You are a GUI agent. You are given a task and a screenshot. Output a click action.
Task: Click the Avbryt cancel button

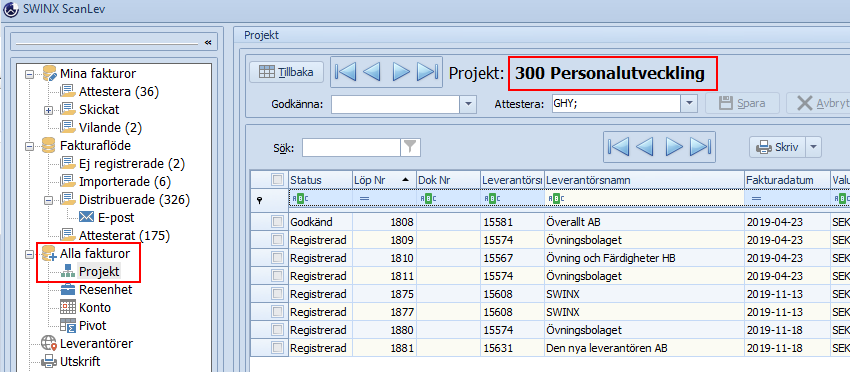pos(819,103)
